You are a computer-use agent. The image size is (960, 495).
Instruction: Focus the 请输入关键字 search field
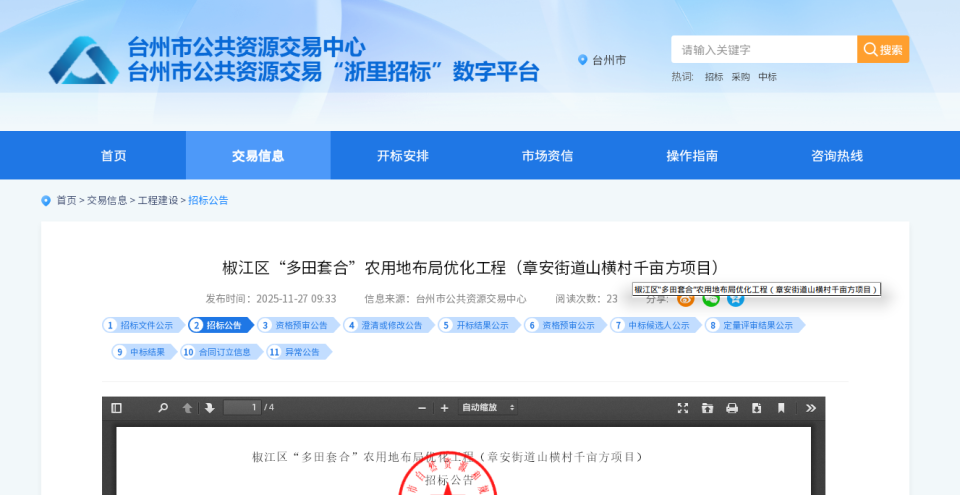(x=764, y=50)
